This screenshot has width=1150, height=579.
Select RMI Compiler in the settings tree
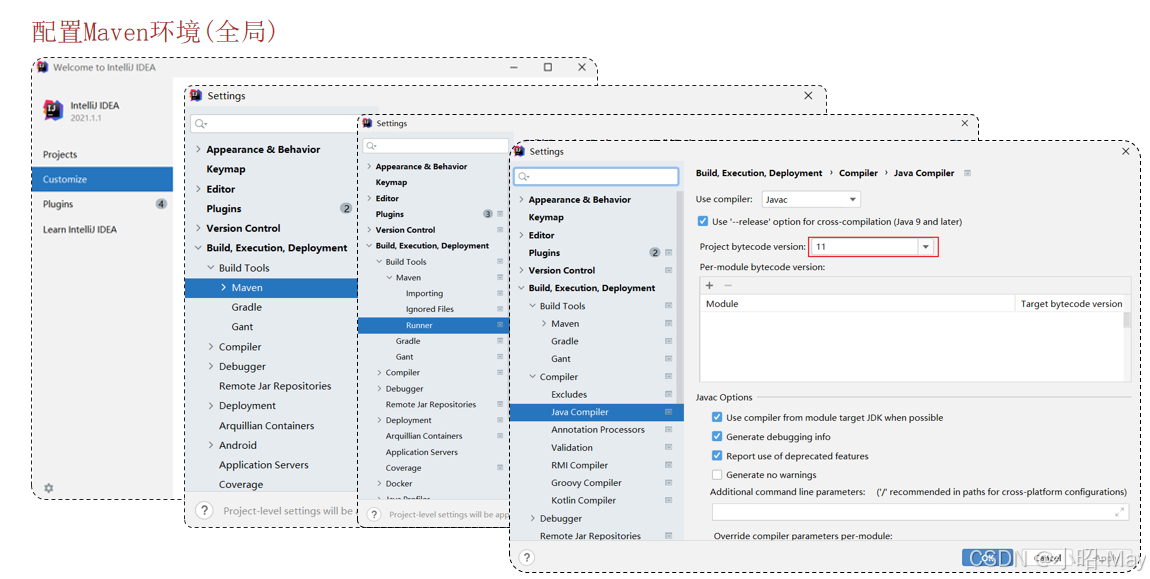tap(579, 465)
